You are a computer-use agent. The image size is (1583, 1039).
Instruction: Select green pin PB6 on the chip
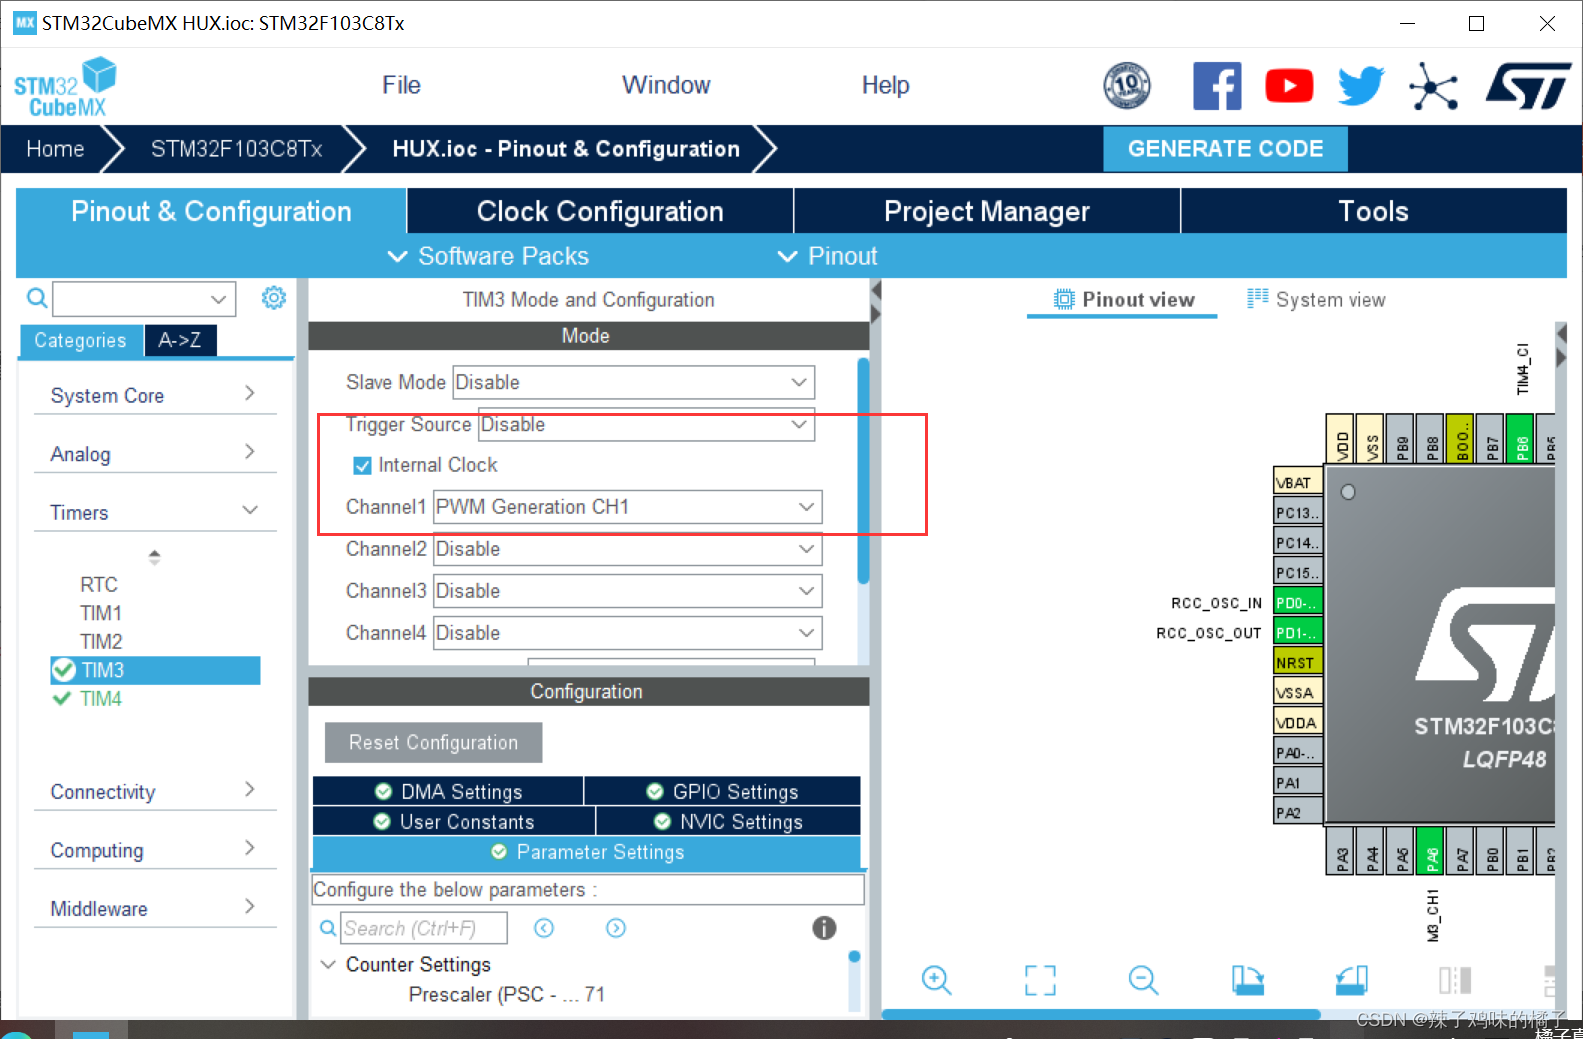[1521, 438]
